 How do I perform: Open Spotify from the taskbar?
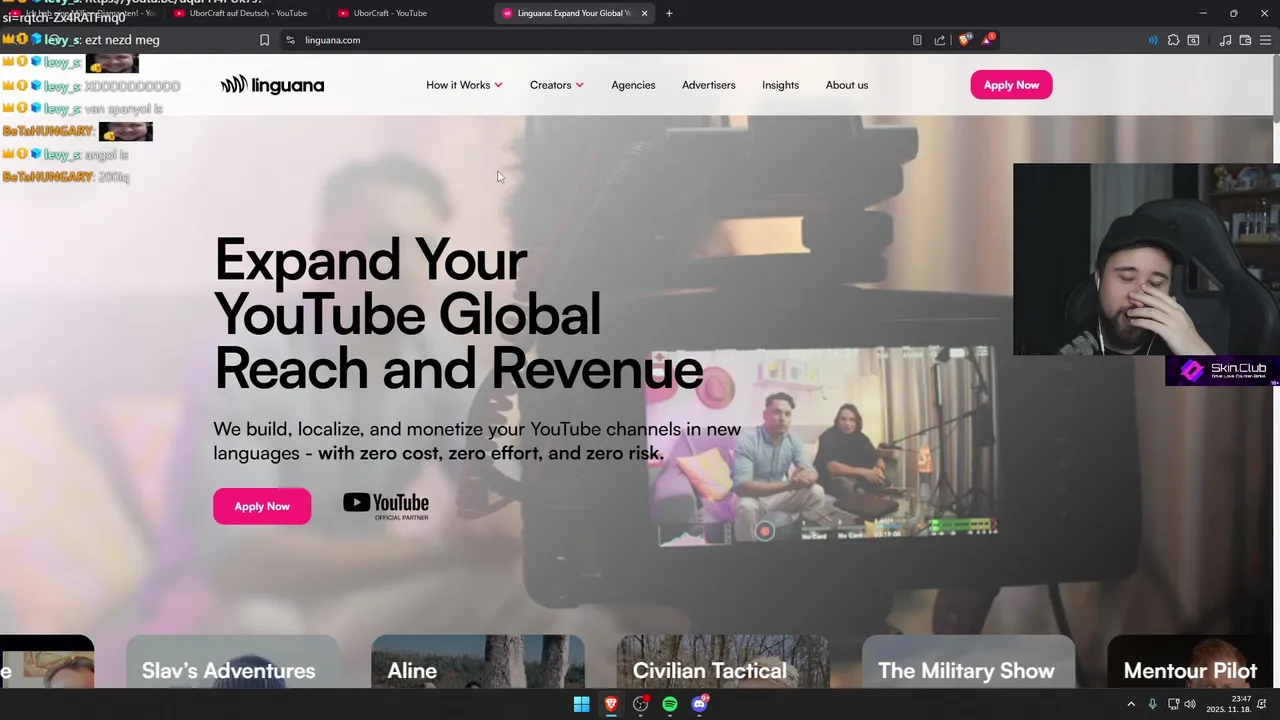(670, 704)
